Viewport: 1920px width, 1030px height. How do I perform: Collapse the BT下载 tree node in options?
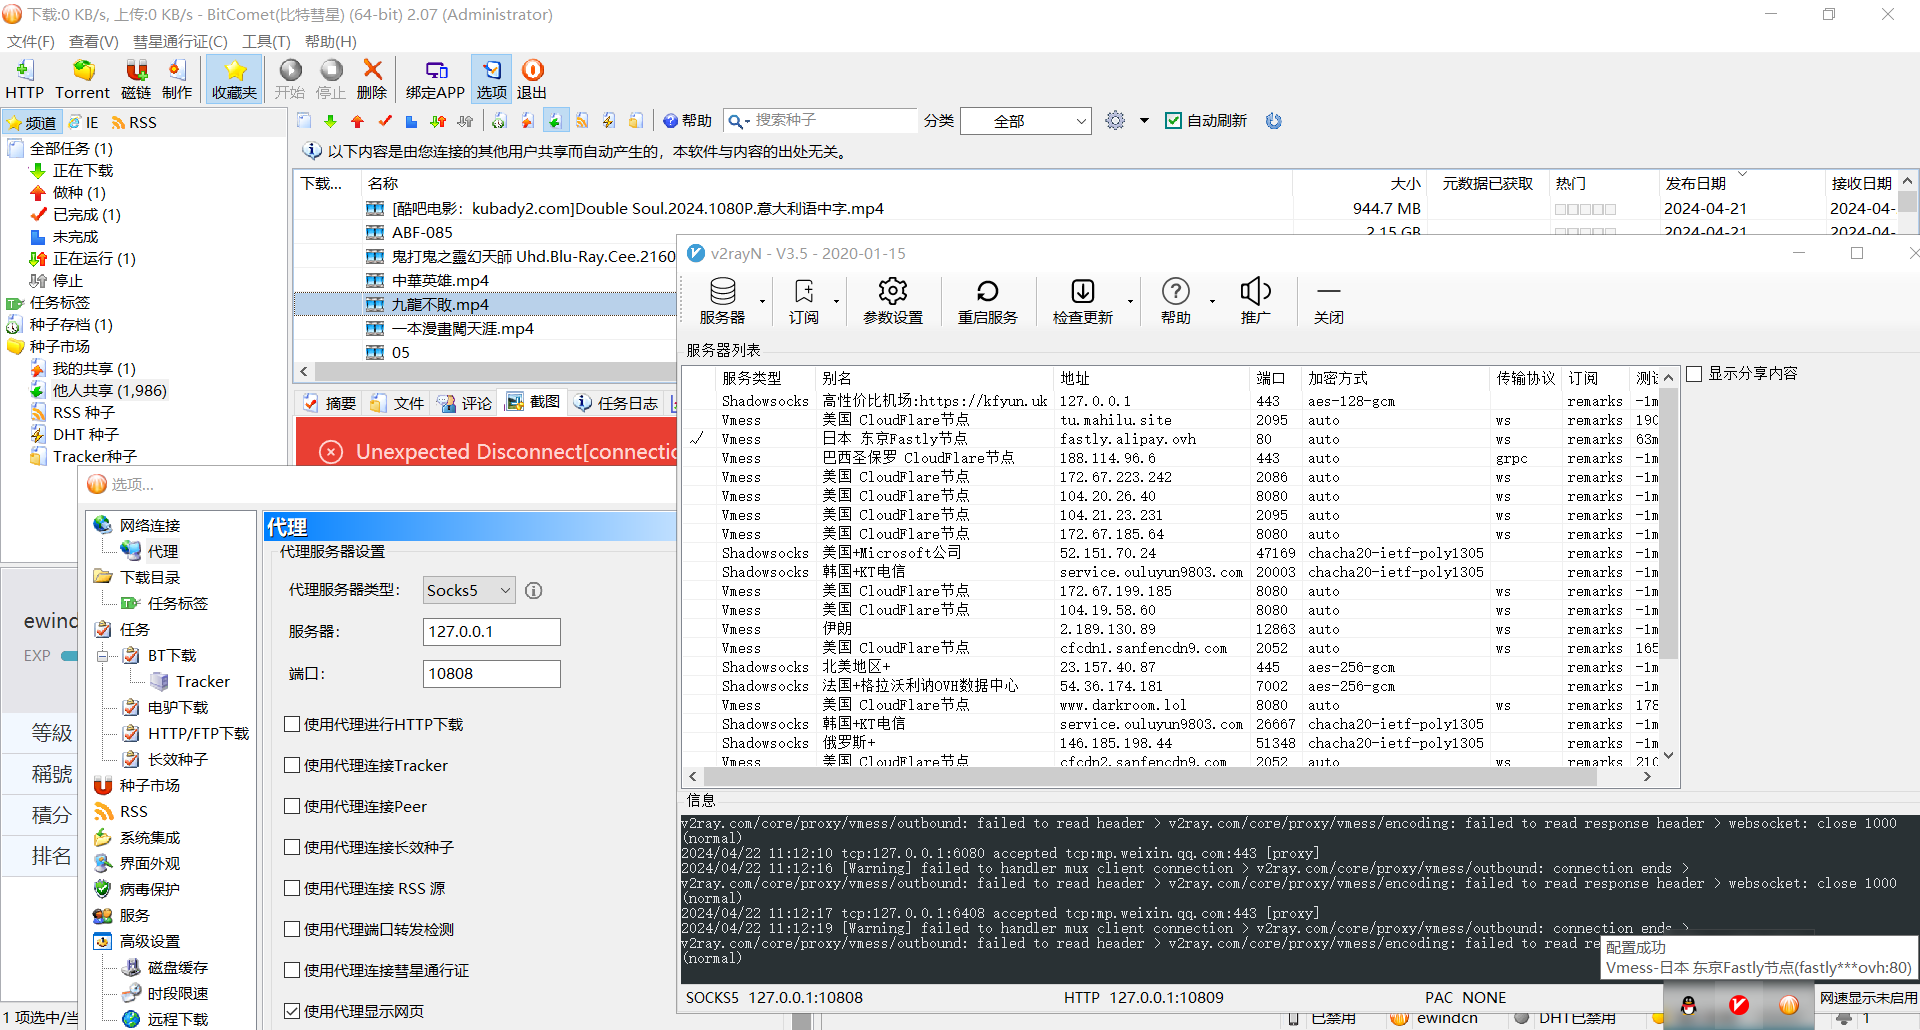(x=102, y=656)
